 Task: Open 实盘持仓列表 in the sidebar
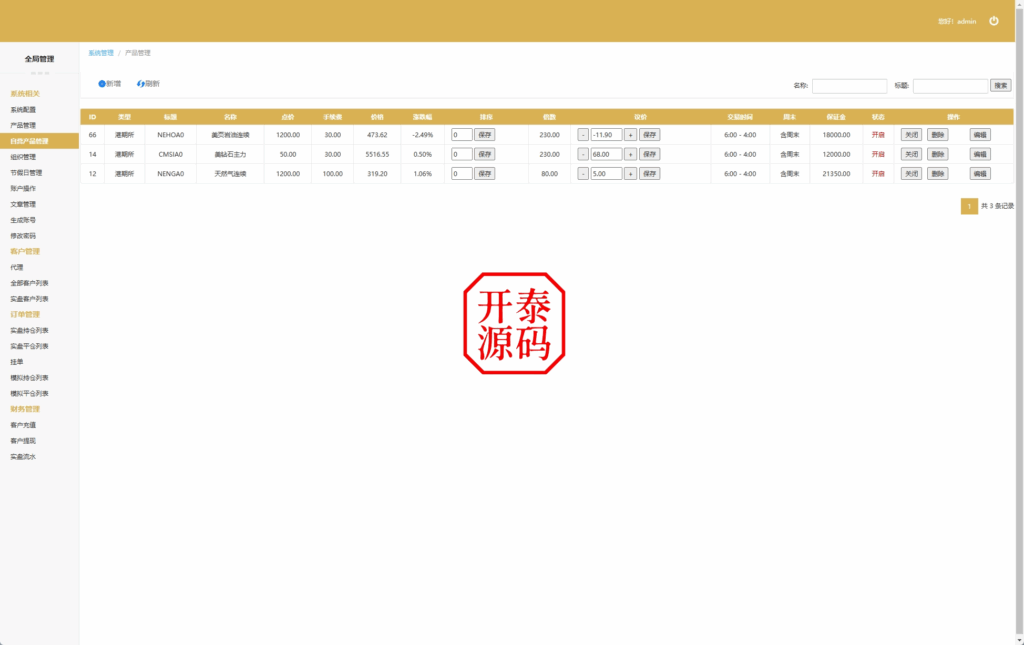29,330
